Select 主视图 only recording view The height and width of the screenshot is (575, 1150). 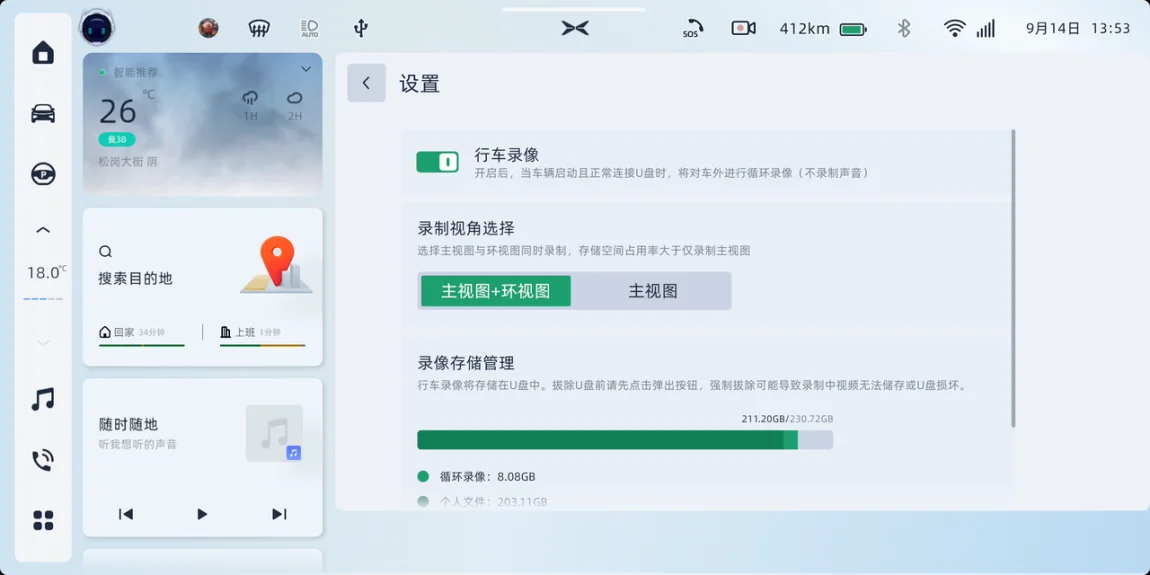[652, 291]
